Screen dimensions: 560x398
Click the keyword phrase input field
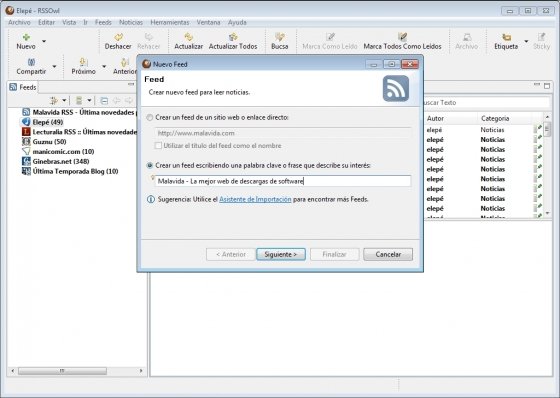click(283, 181)
